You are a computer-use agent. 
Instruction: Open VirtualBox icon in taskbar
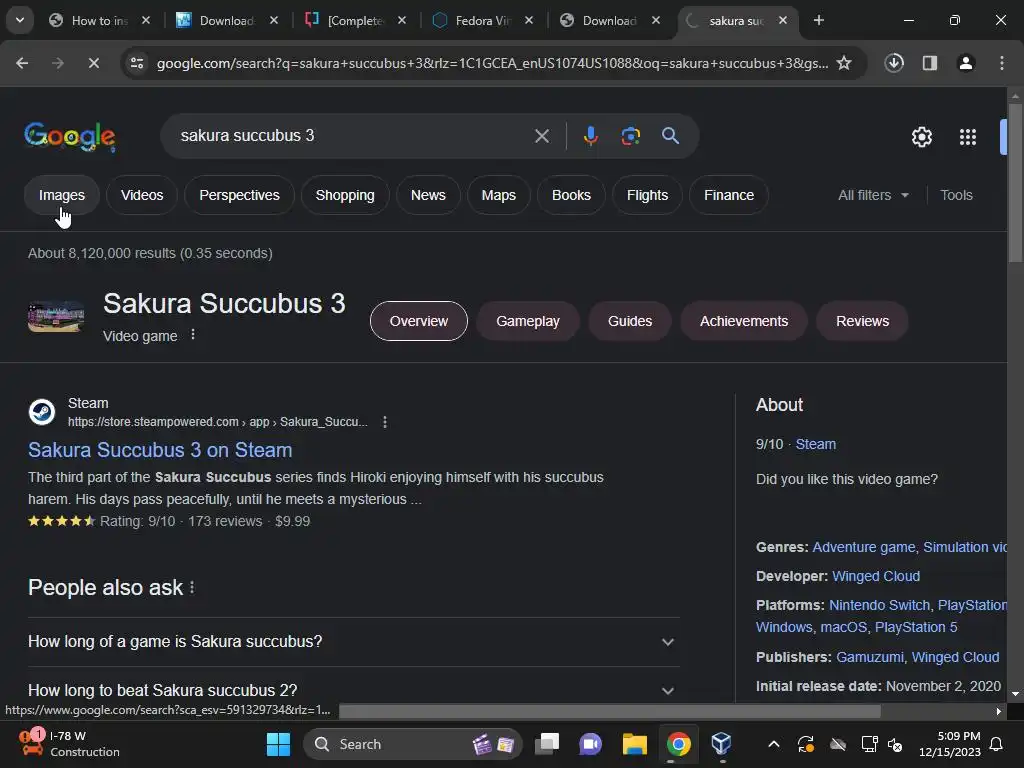(x=721, y=744)
